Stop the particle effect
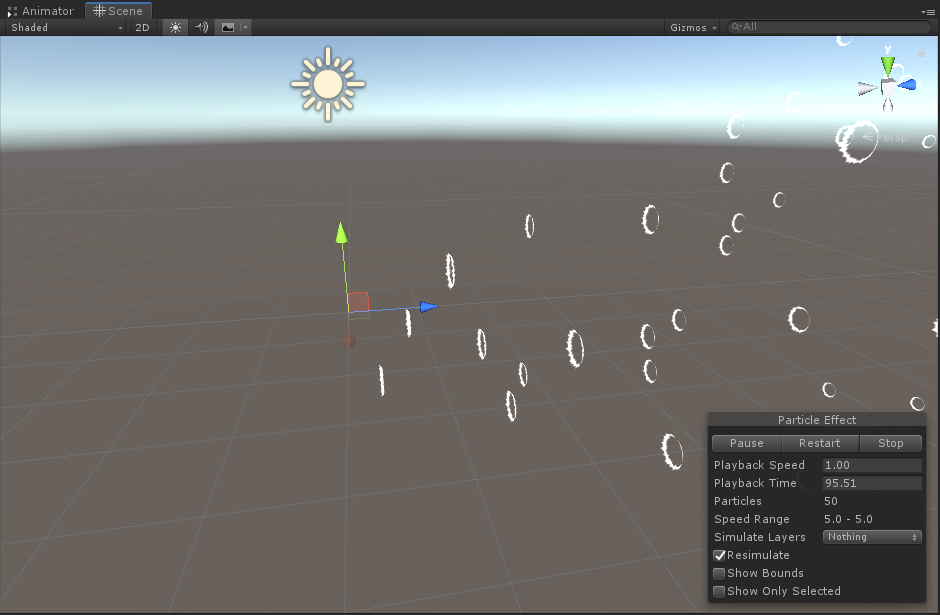This screenshot has width=940, height=615. click(890, 443)
